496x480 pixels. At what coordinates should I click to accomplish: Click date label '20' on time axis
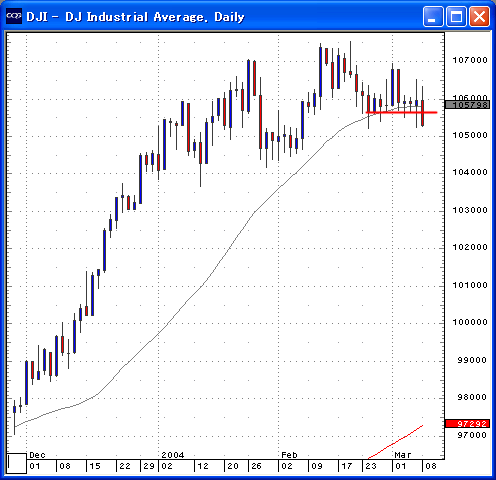(233, 466)
